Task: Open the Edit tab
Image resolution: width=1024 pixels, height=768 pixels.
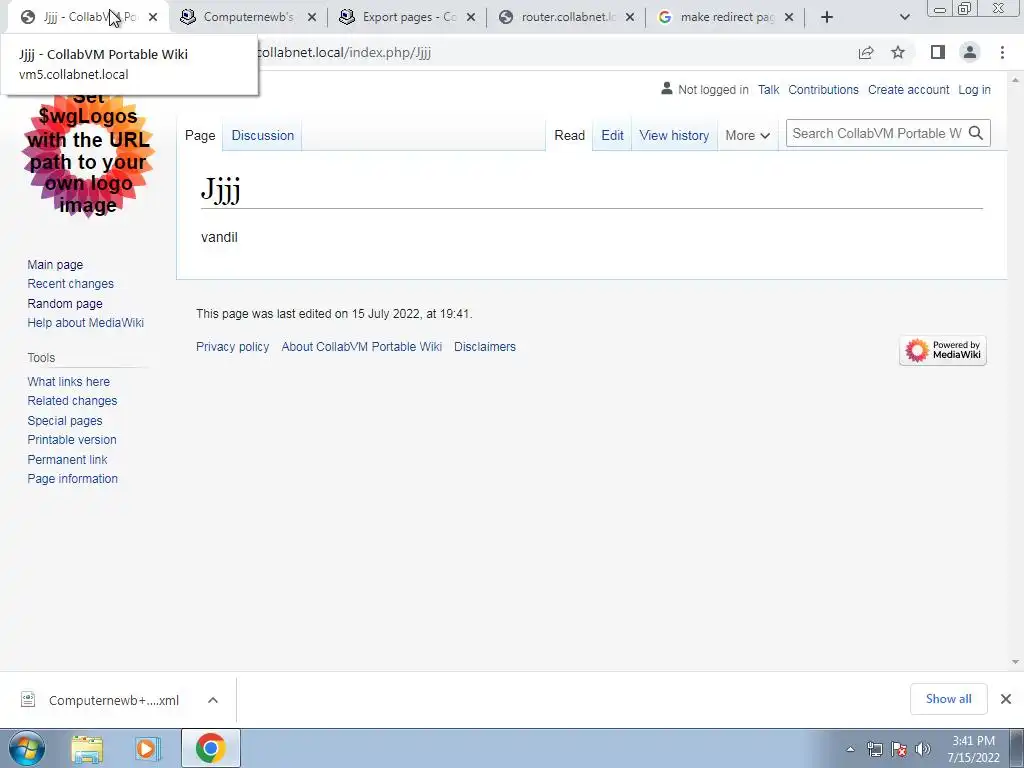Action: pyautogui.click(x=613, y=135)
